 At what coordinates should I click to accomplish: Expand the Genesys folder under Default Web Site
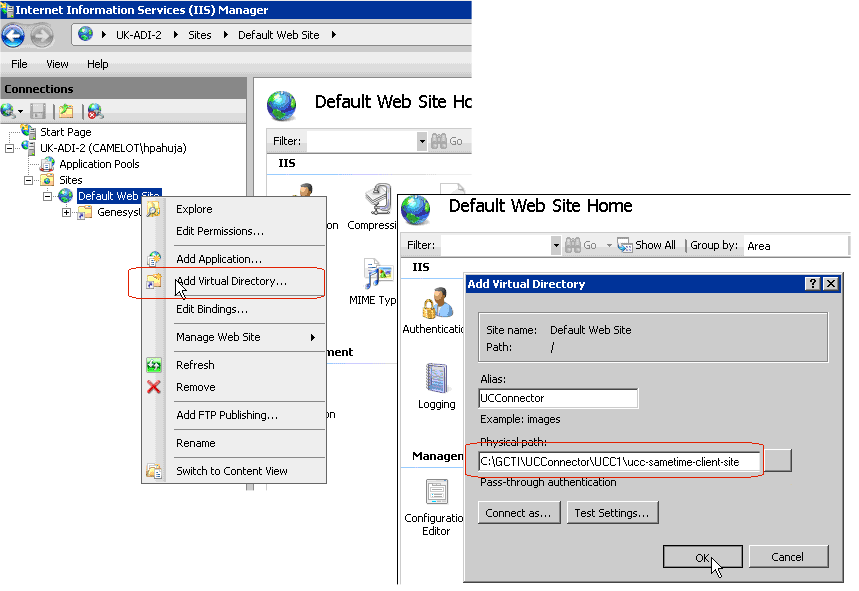67,212
